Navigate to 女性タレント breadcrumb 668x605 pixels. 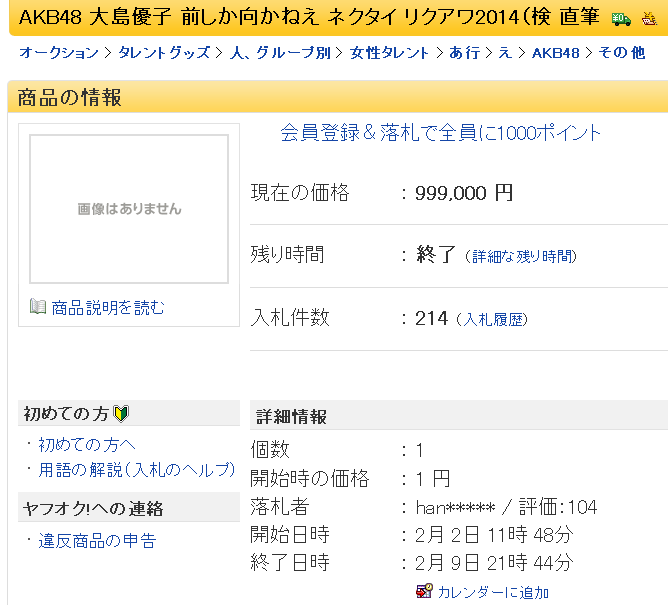point(389,53)
